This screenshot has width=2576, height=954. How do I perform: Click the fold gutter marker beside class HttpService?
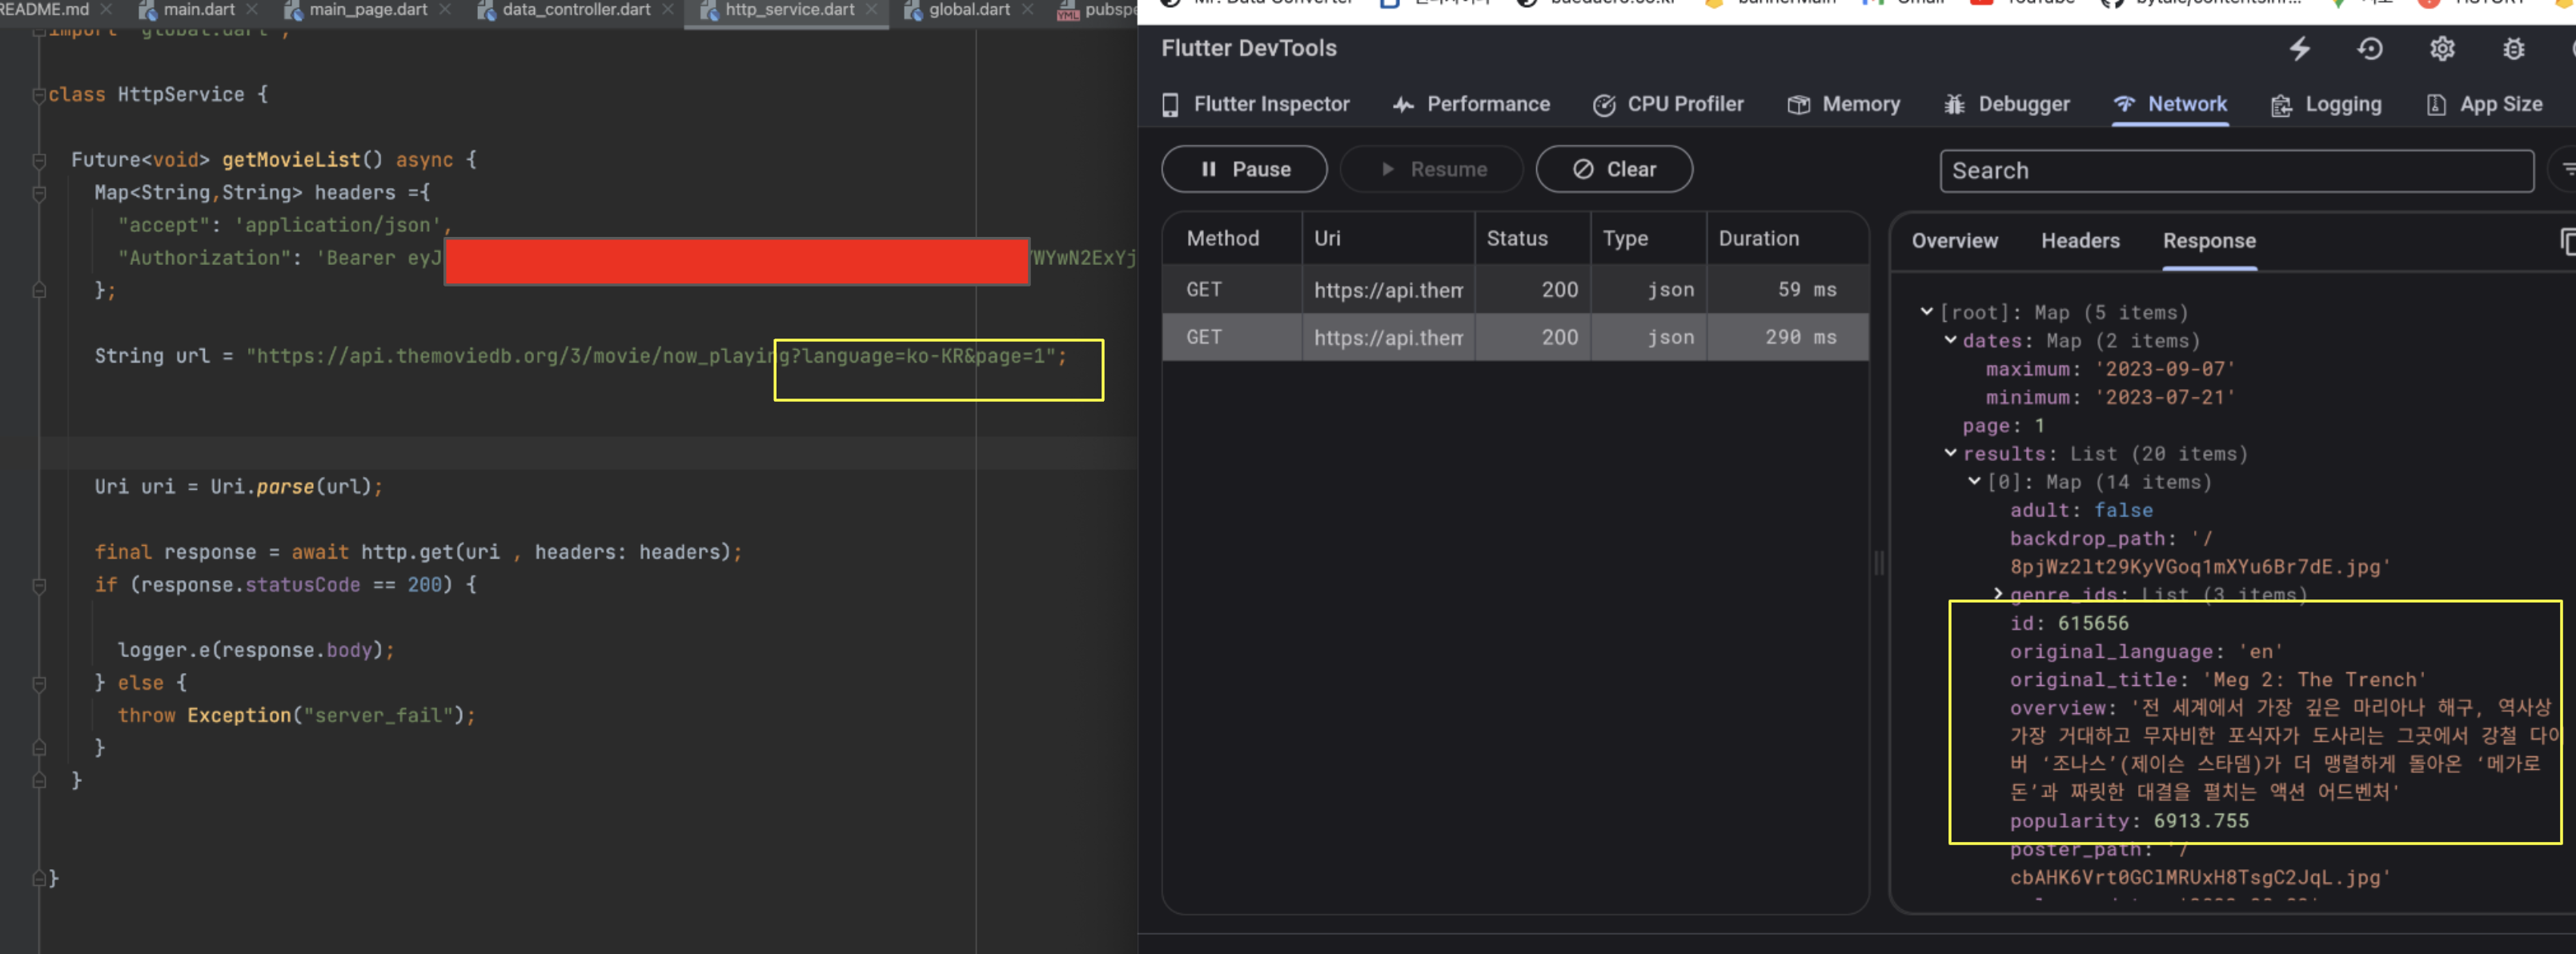39,96
